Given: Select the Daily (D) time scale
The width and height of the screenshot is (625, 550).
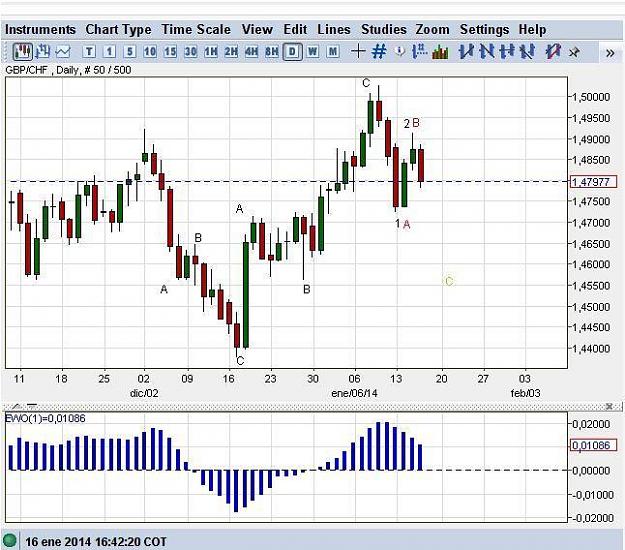Looking at the screenshot, I should tap(293, 52).
